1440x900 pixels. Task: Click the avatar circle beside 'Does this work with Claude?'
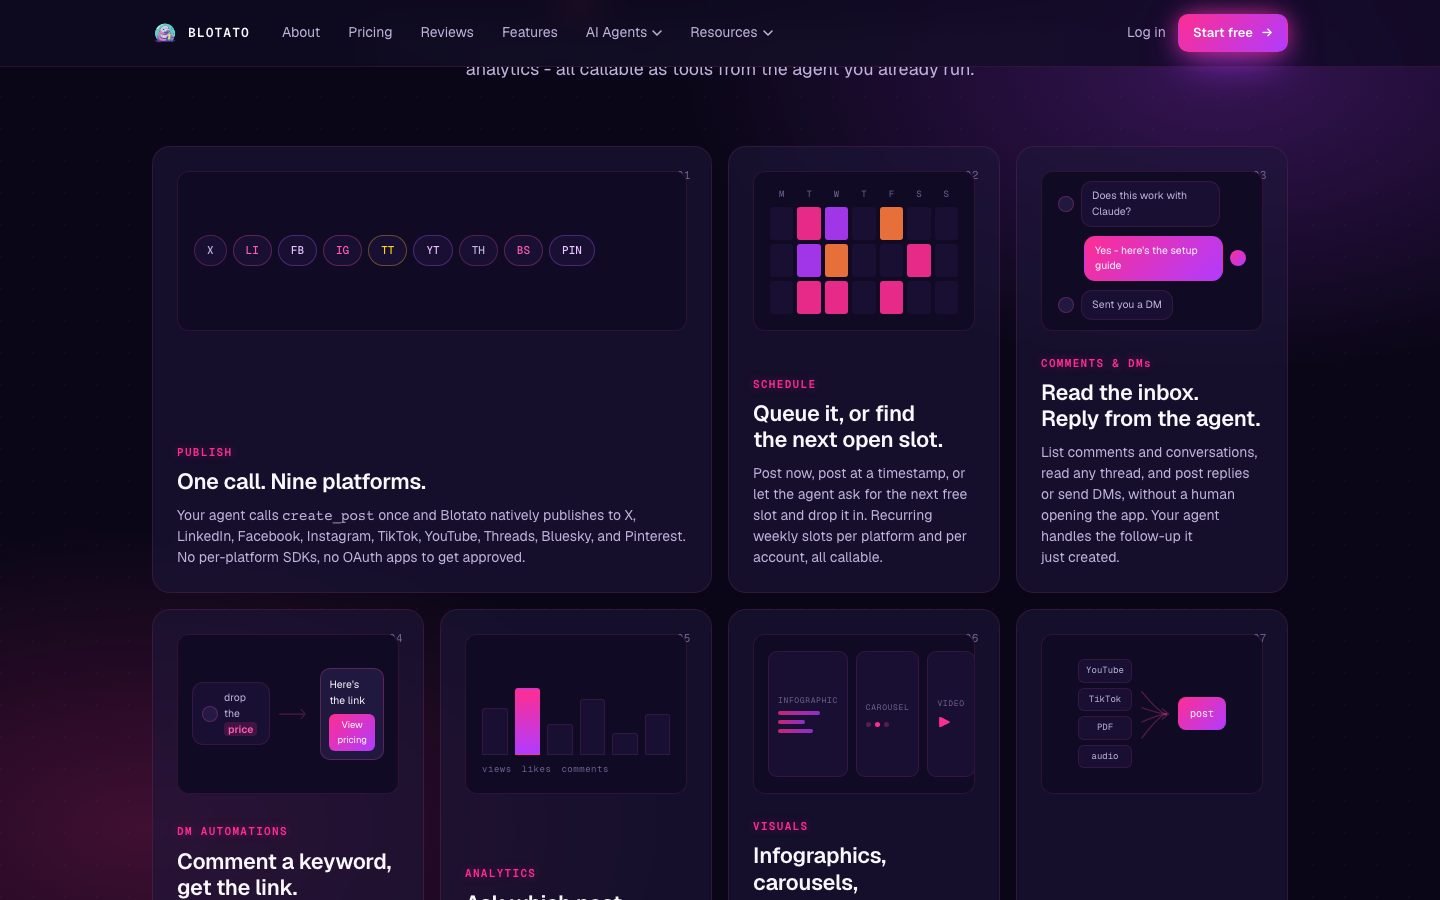[1066, 204]
